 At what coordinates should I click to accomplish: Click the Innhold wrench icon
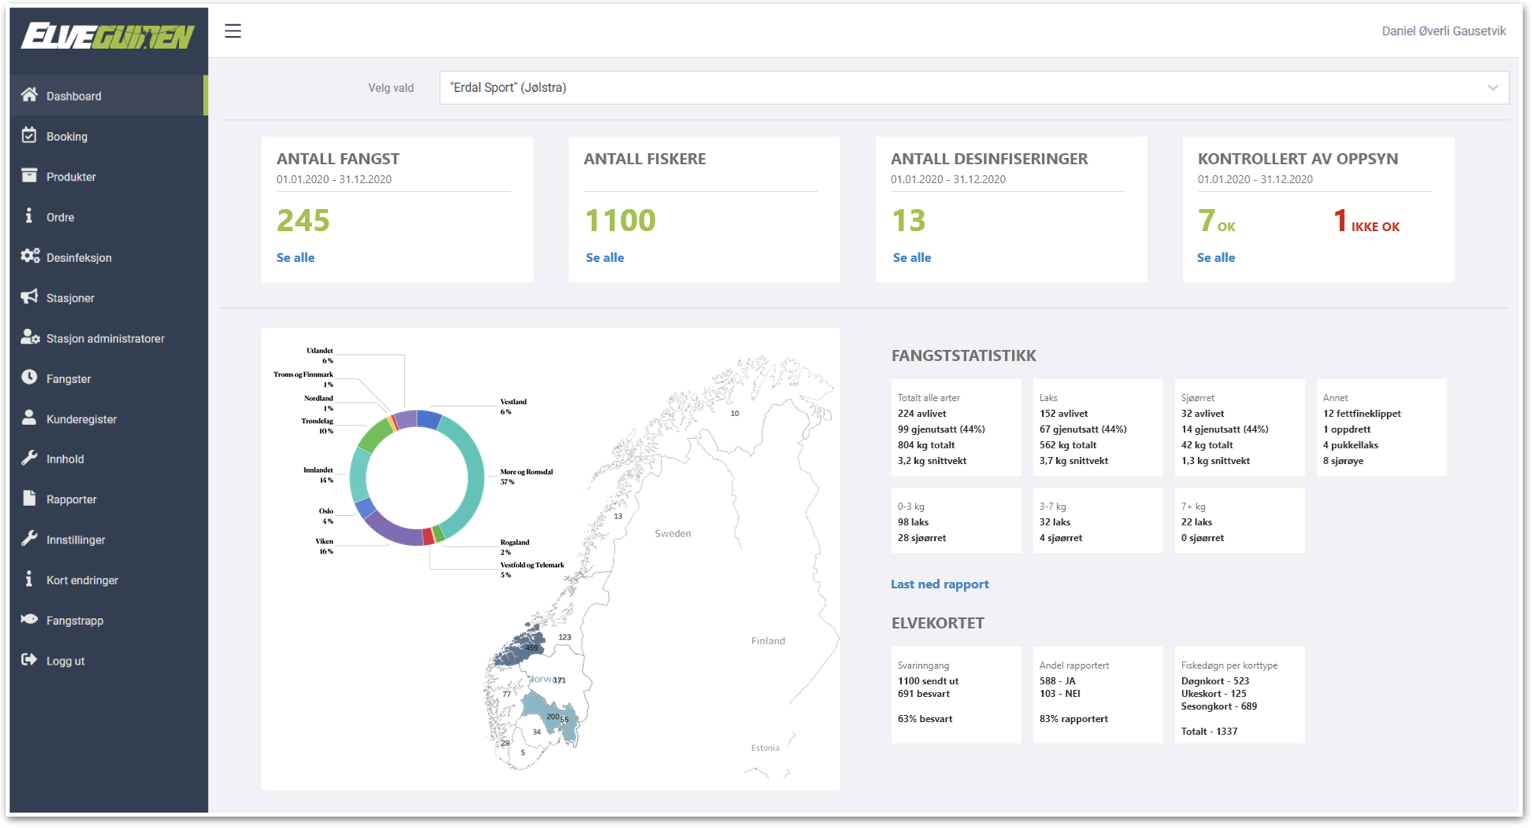pyautogui.click(x=29, y=458)
